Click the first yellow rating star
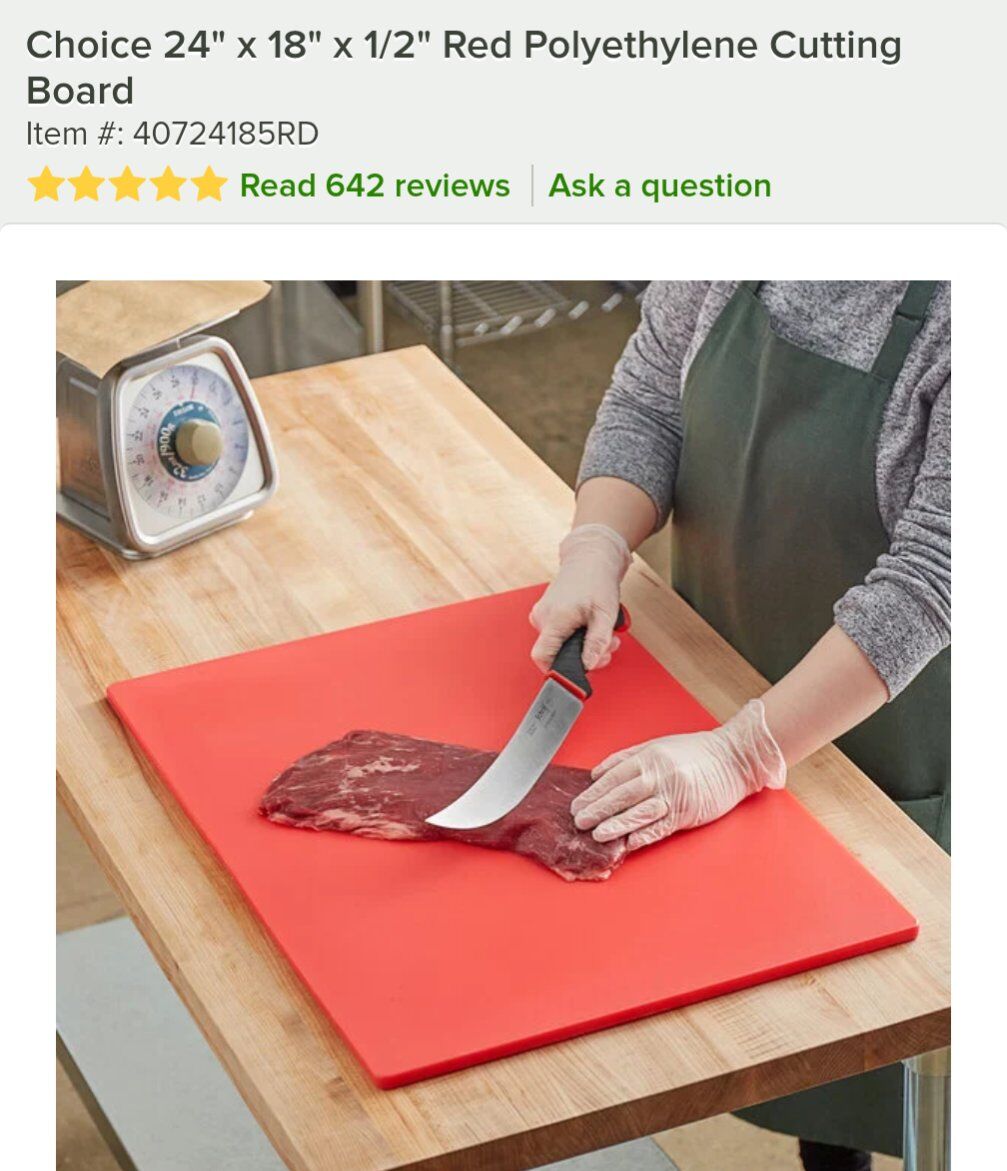This screenshot has height=1171, width=1007. pos(46,185)
